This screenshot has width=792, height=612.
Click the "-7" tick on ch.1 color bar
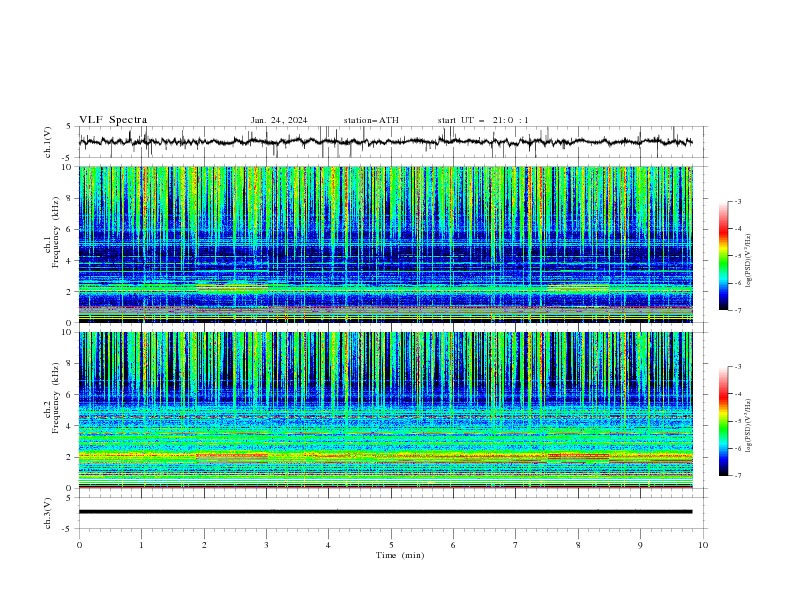click(x=737, y=310)
